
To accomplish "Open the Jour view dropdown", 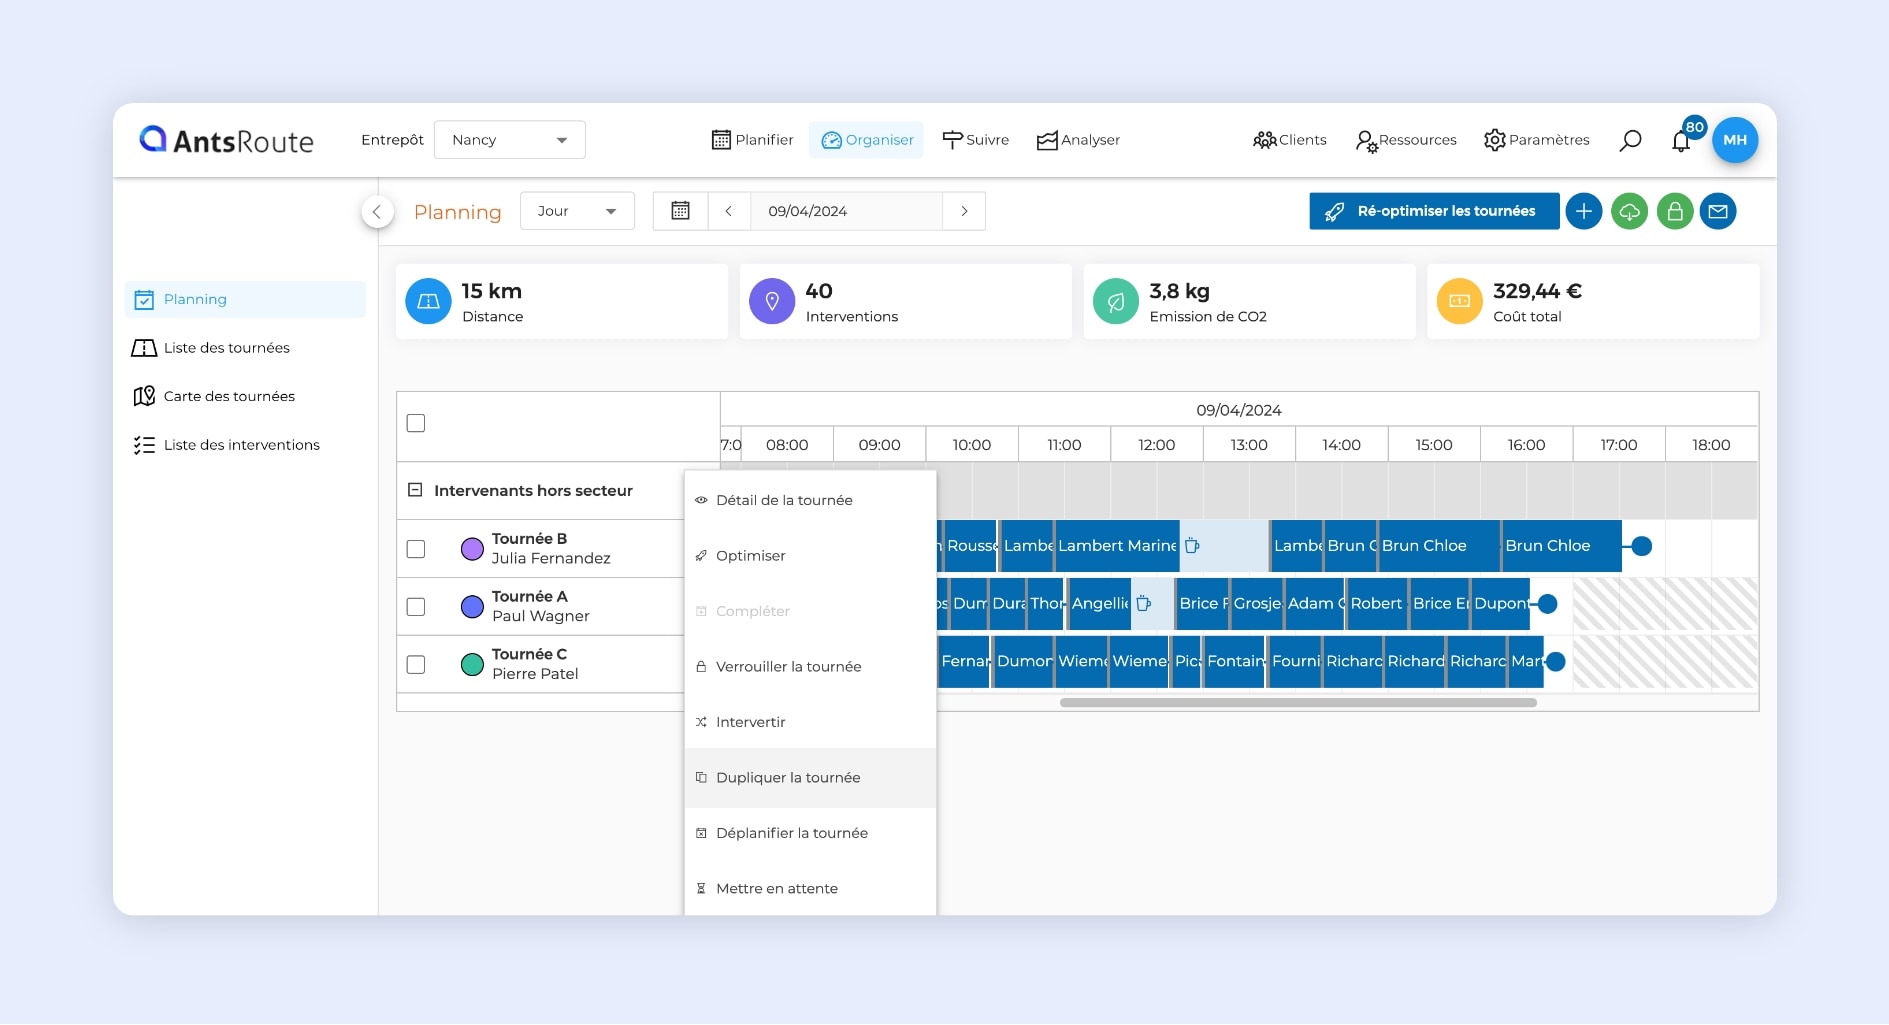I will pyautogui.click(x=576, y=211).
